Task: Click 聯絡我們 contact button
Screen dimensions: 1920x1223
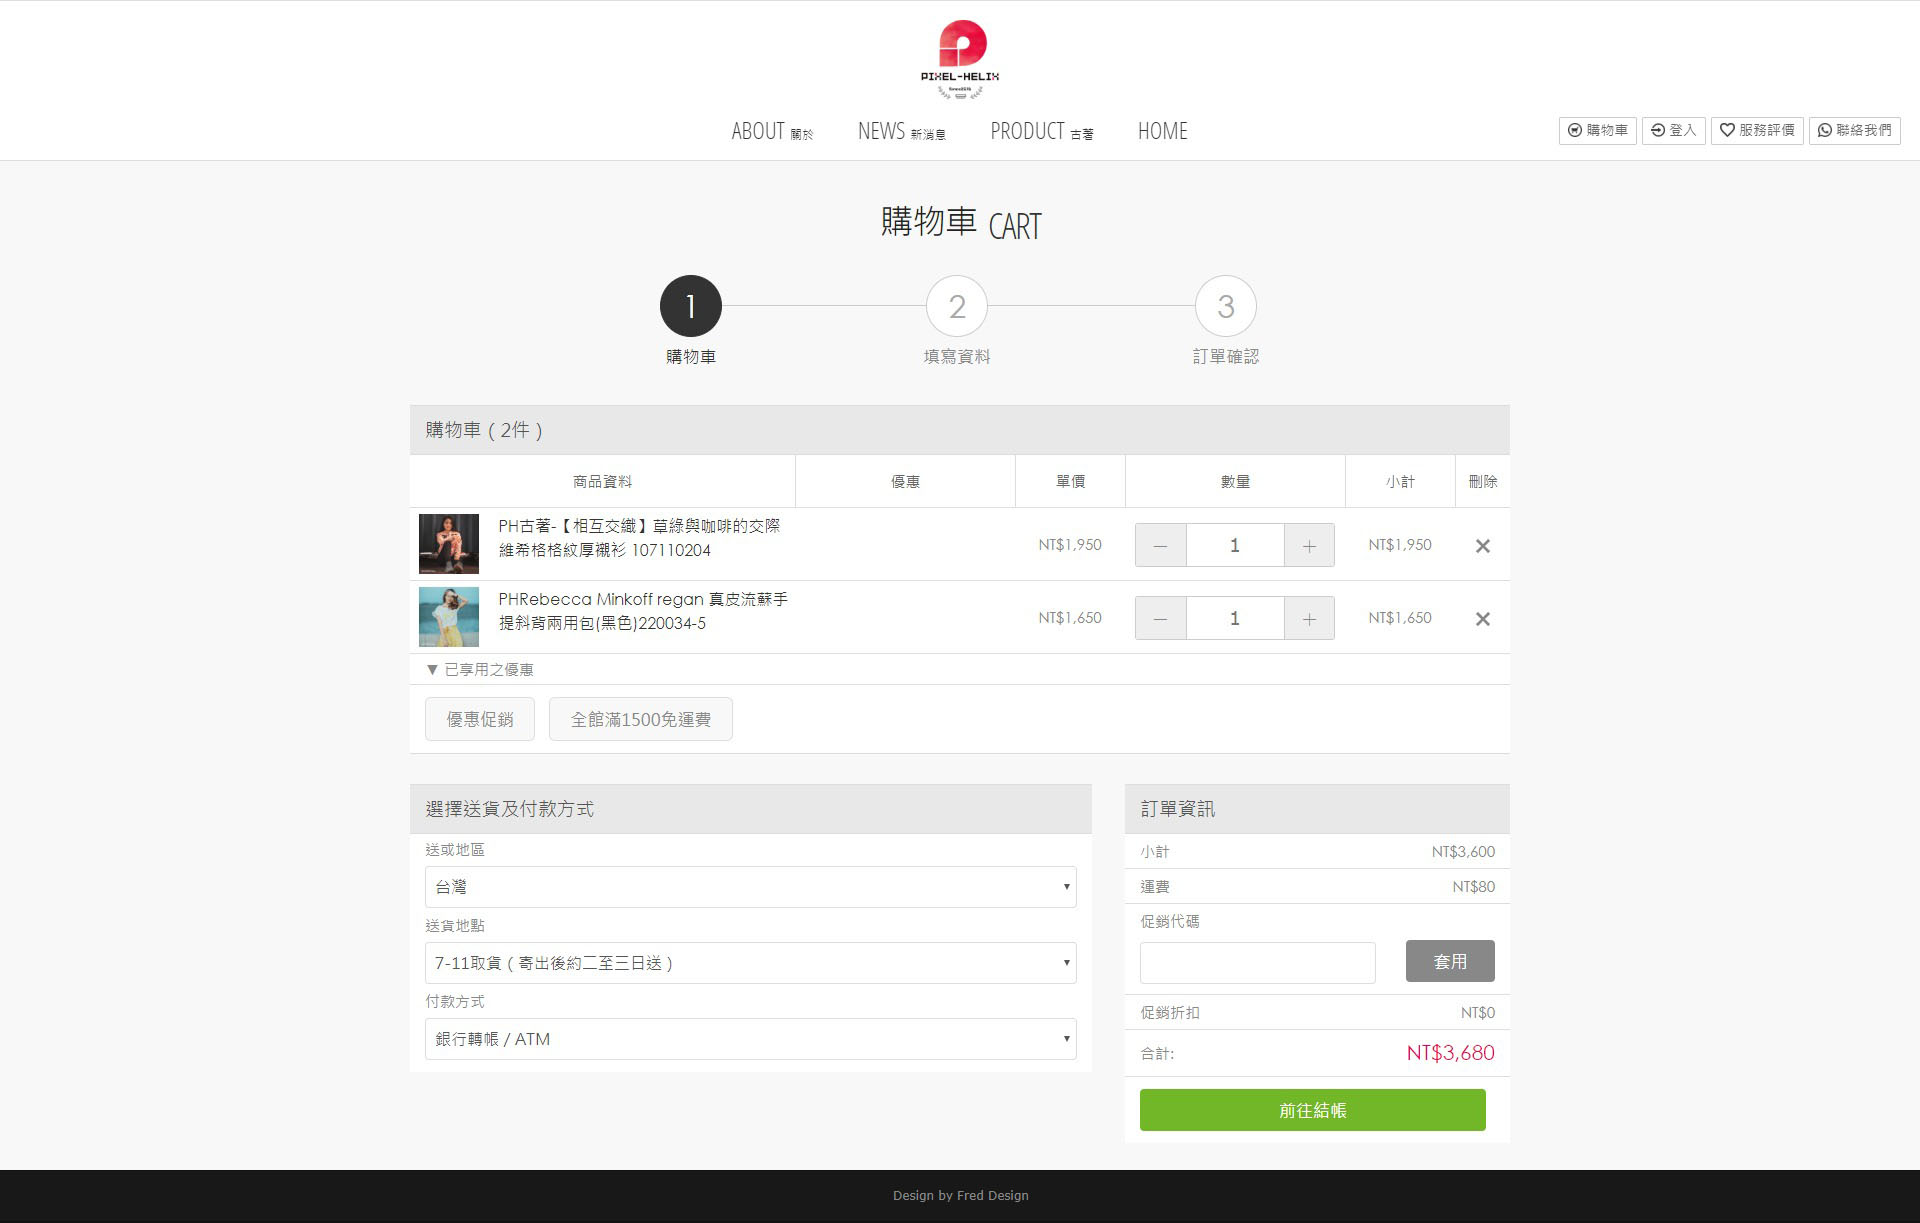Action: click(x=1854, y=130)
